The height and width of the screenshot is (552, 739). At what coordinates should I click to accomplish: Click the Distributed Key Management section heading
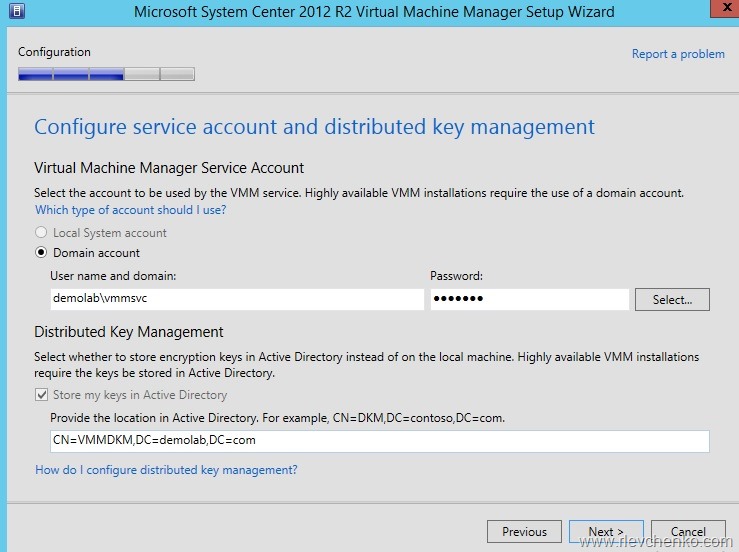129,332
